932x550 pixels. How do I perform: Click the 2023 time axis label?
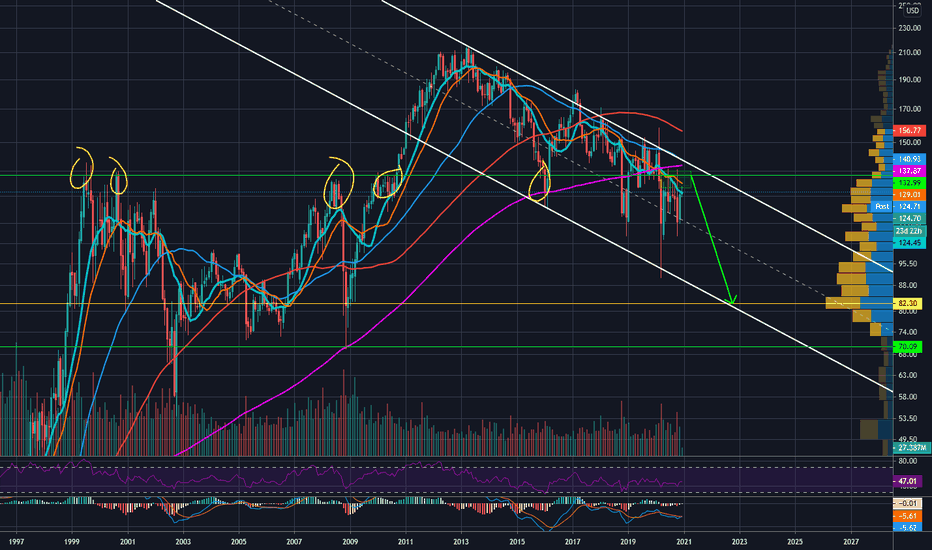click(x=739, y=542)
